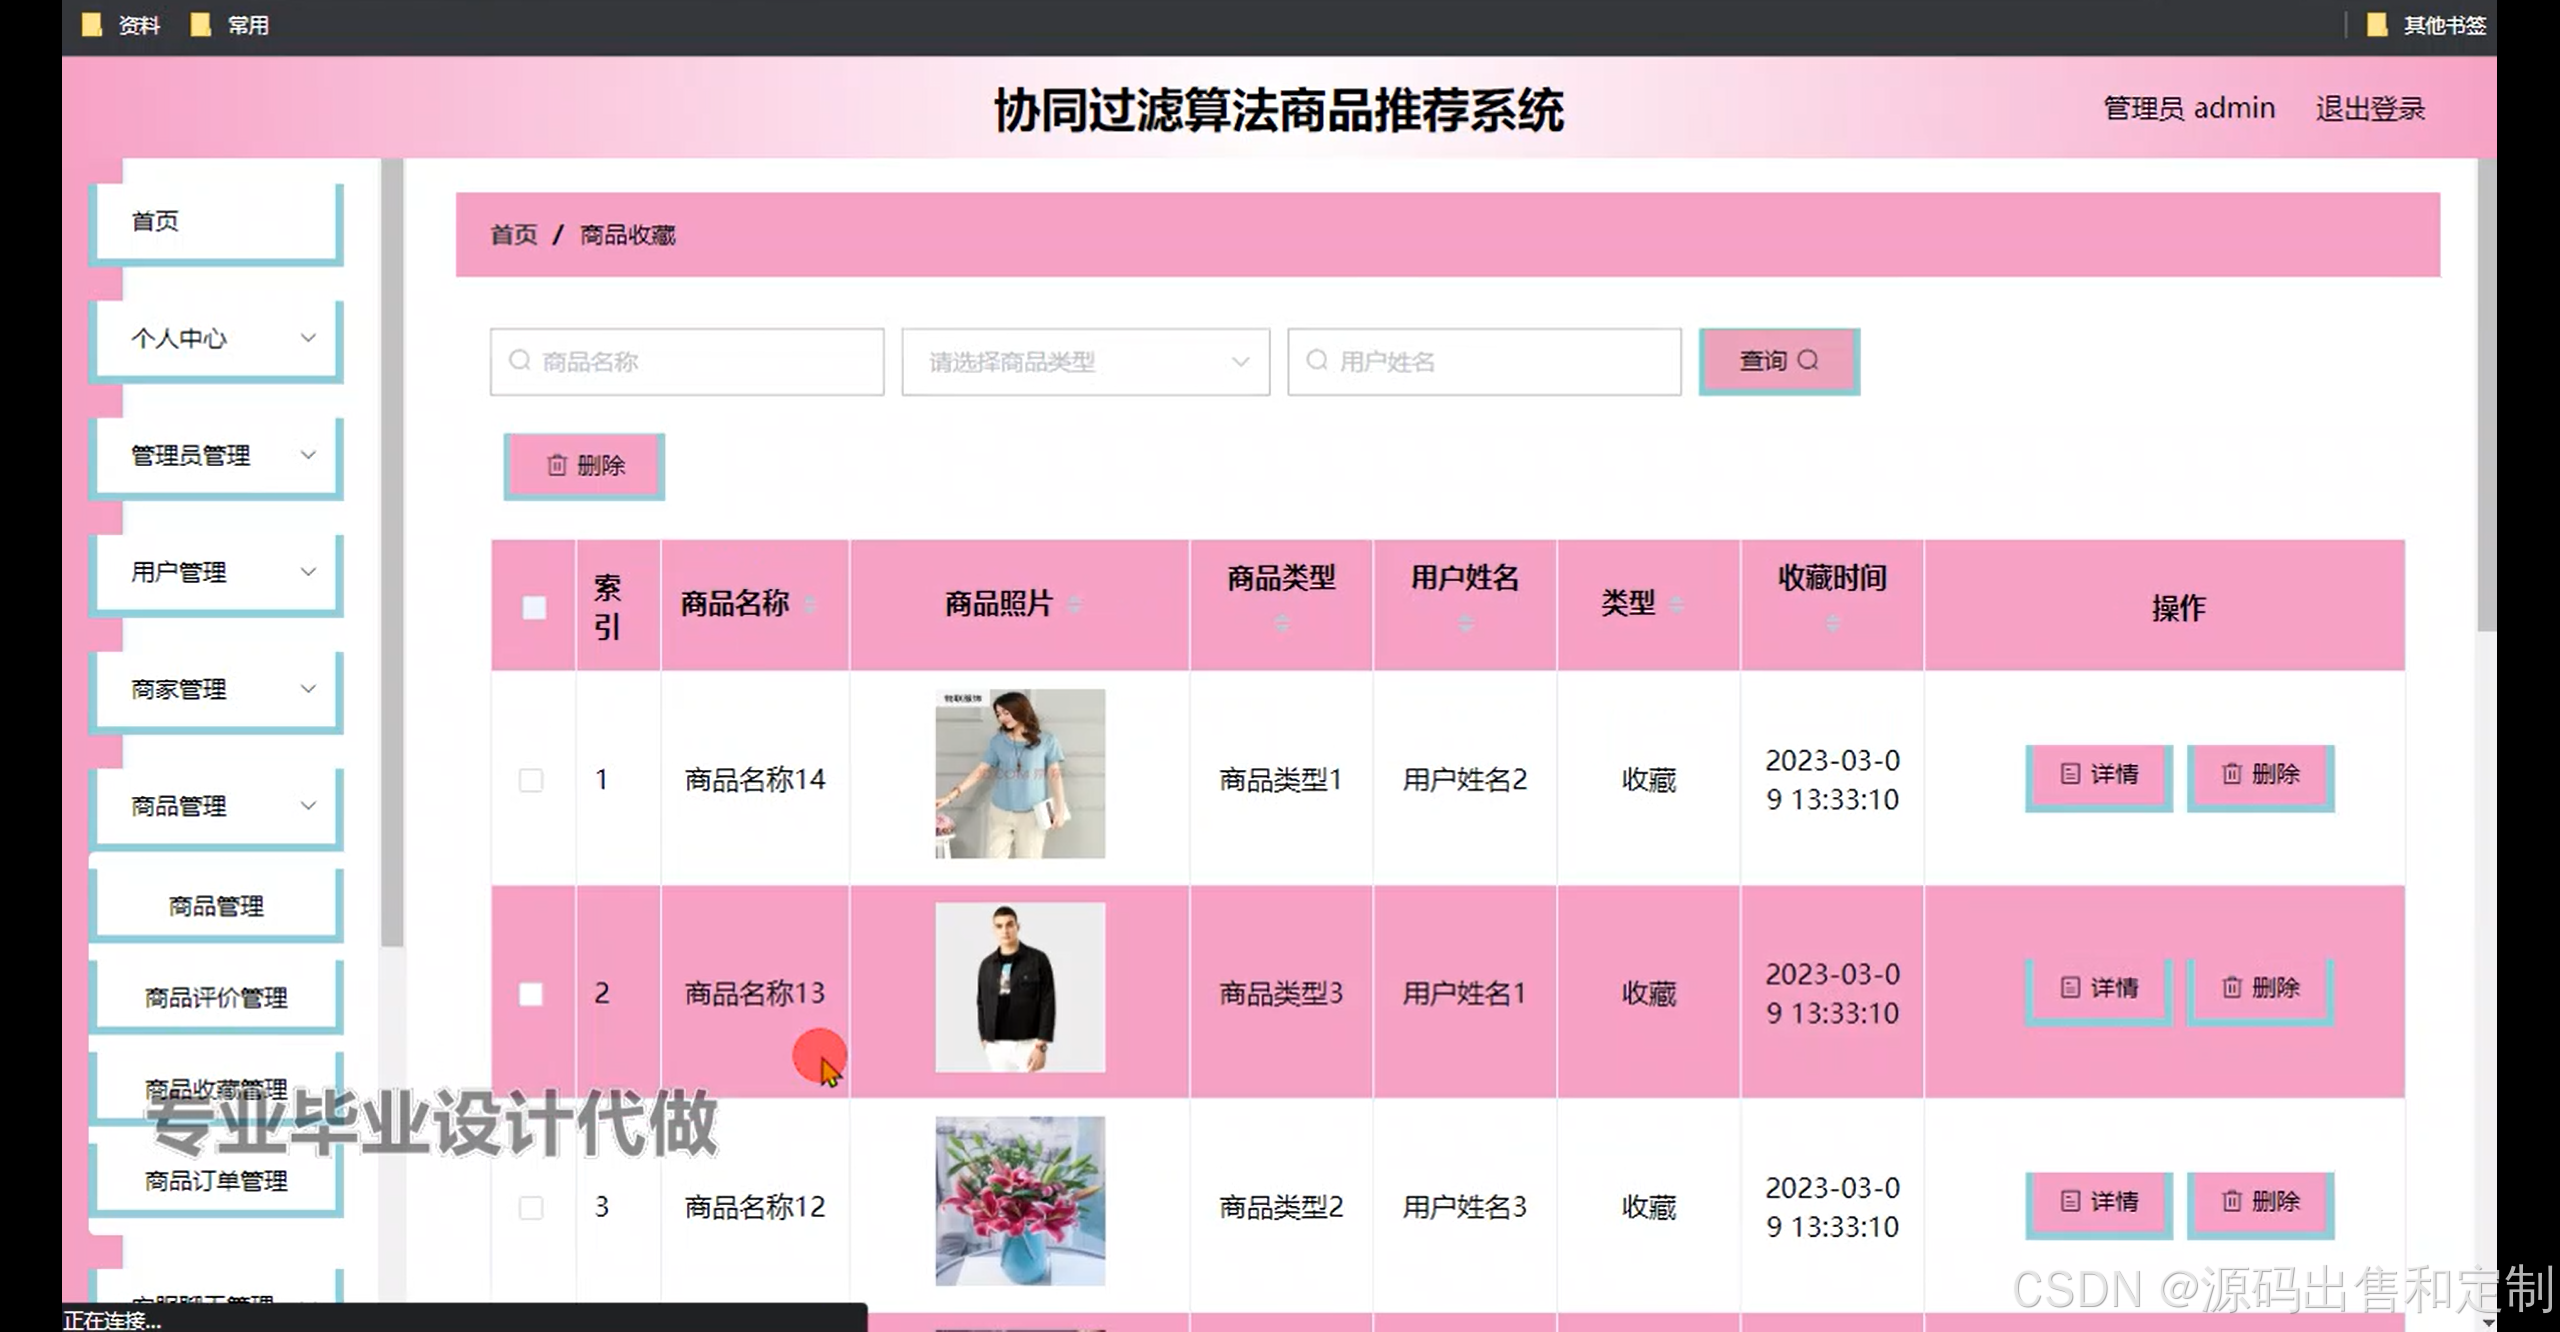Expand the 用户管理 sidebar menu

[216, 573]
